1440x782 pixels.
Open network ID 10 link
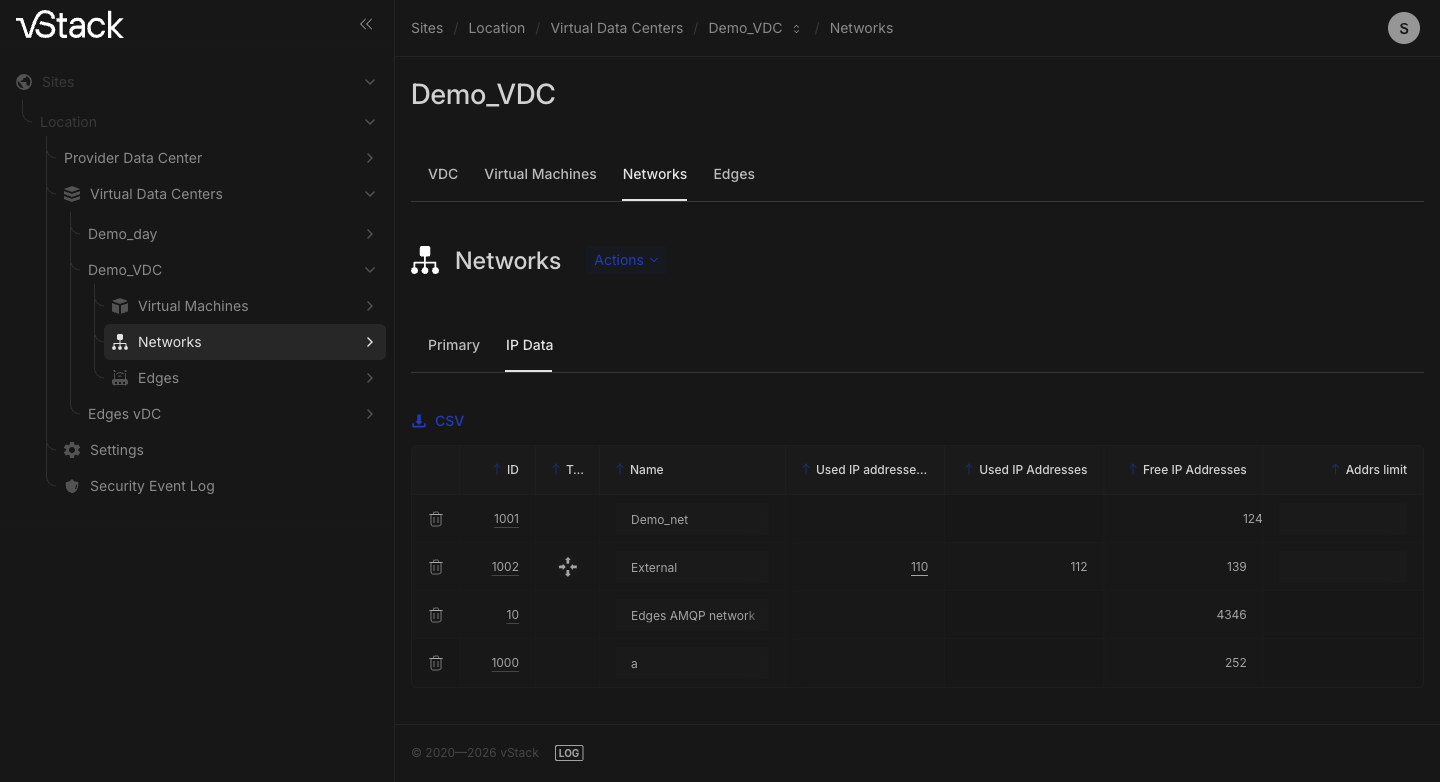[x=512, y=615]
